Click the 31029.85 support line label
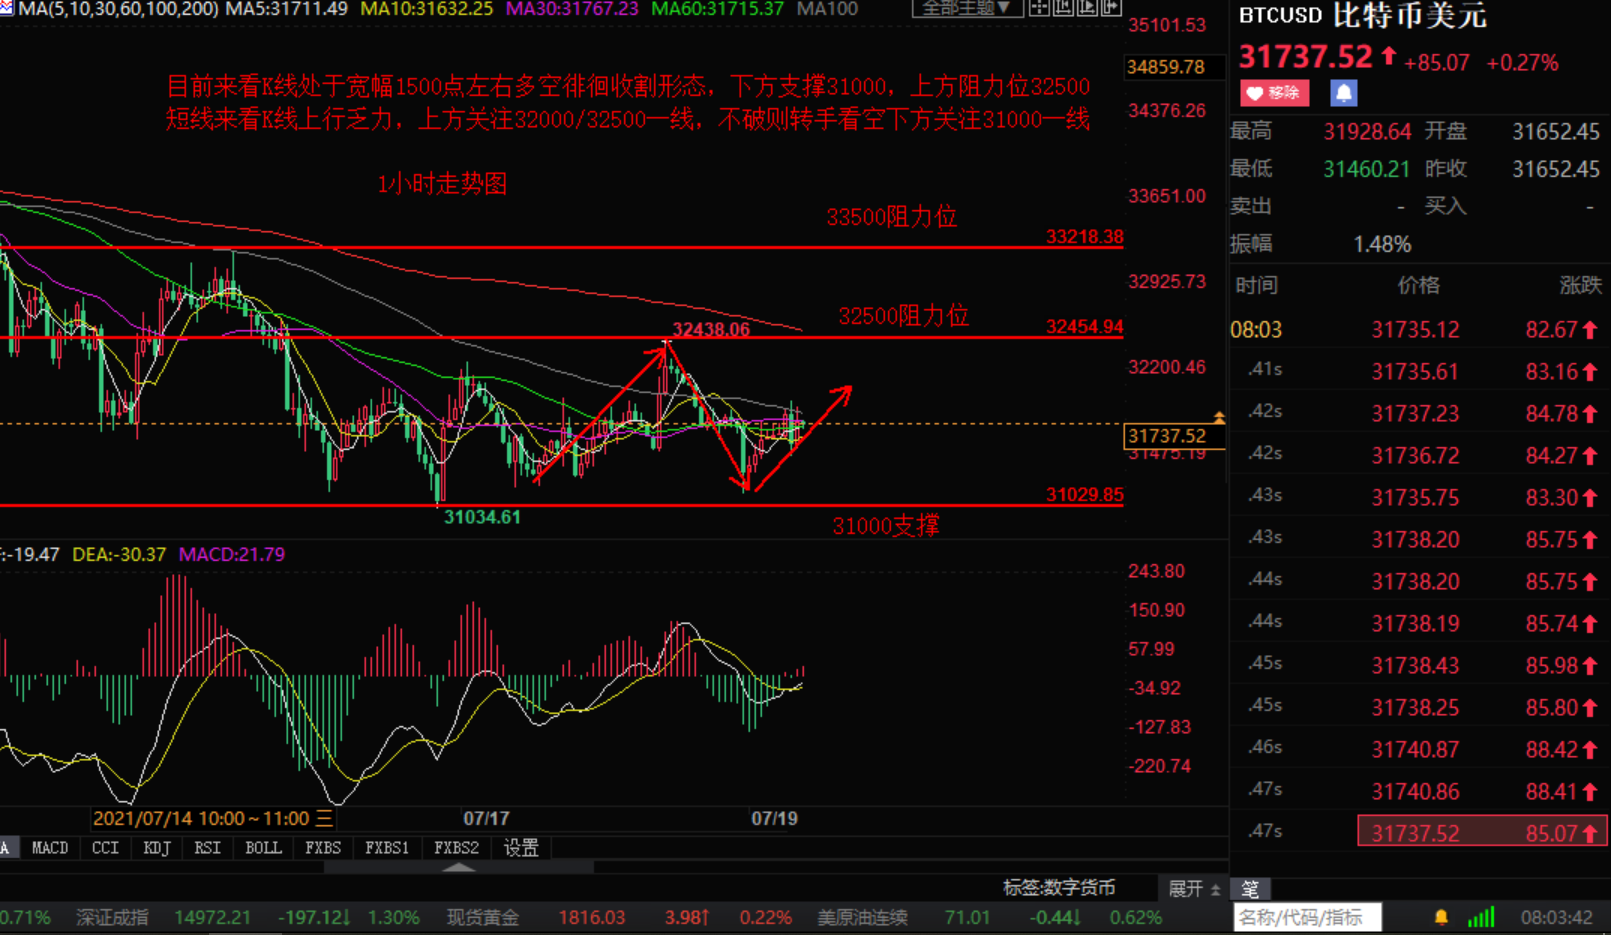The height and width of the screenshot is (935, 1611). (1084, 495)
